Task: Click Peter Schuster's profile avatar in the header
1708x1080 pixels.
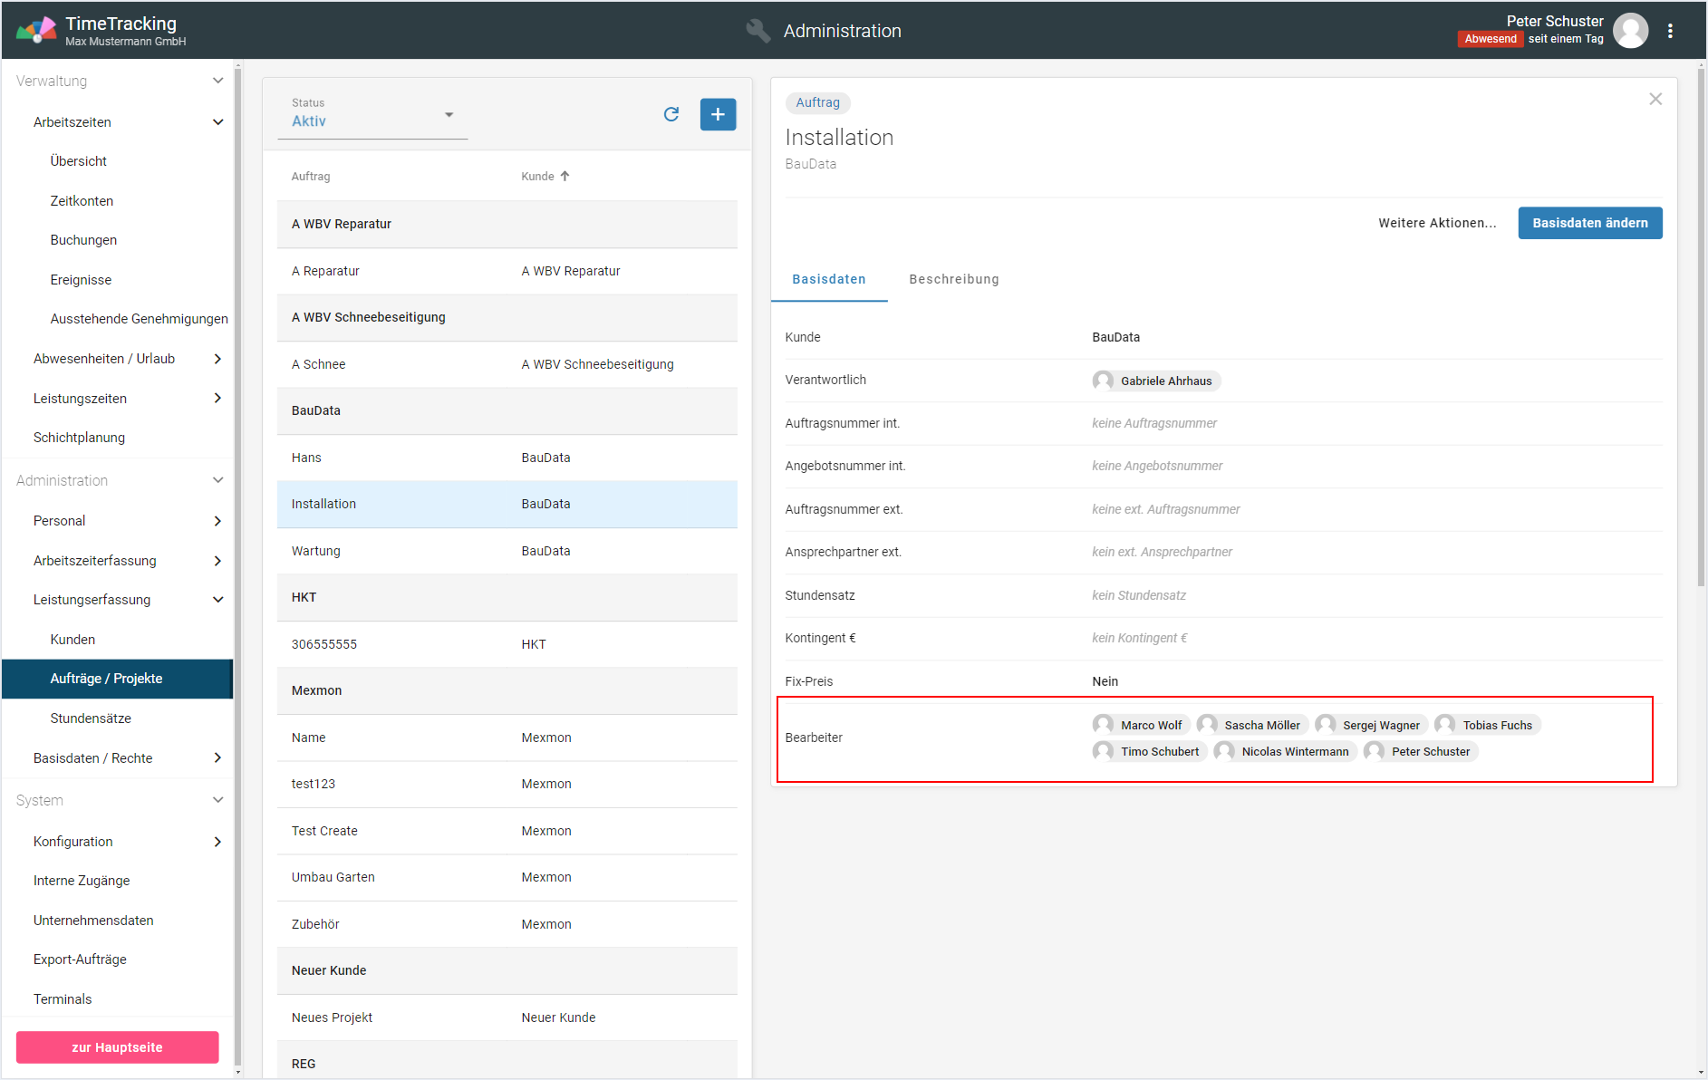Action: (1630, 31)
